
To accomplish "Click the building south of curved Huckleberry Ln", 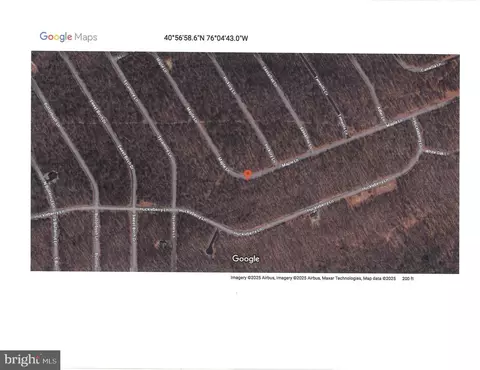I will coord(314,217).
